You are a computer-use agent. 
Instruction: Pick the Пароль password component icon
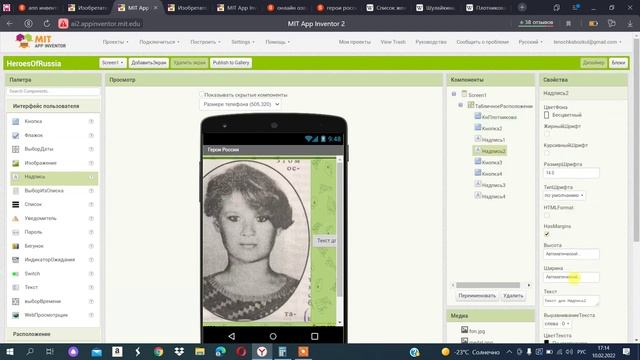[x=16, y=232]
